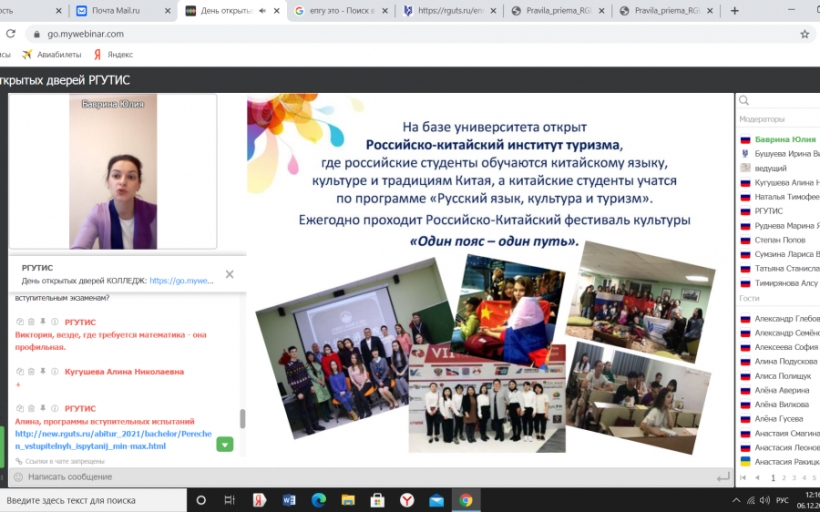Open the Яндекс bookmark
Screen dimensions: 820x512
pos(113,54)
